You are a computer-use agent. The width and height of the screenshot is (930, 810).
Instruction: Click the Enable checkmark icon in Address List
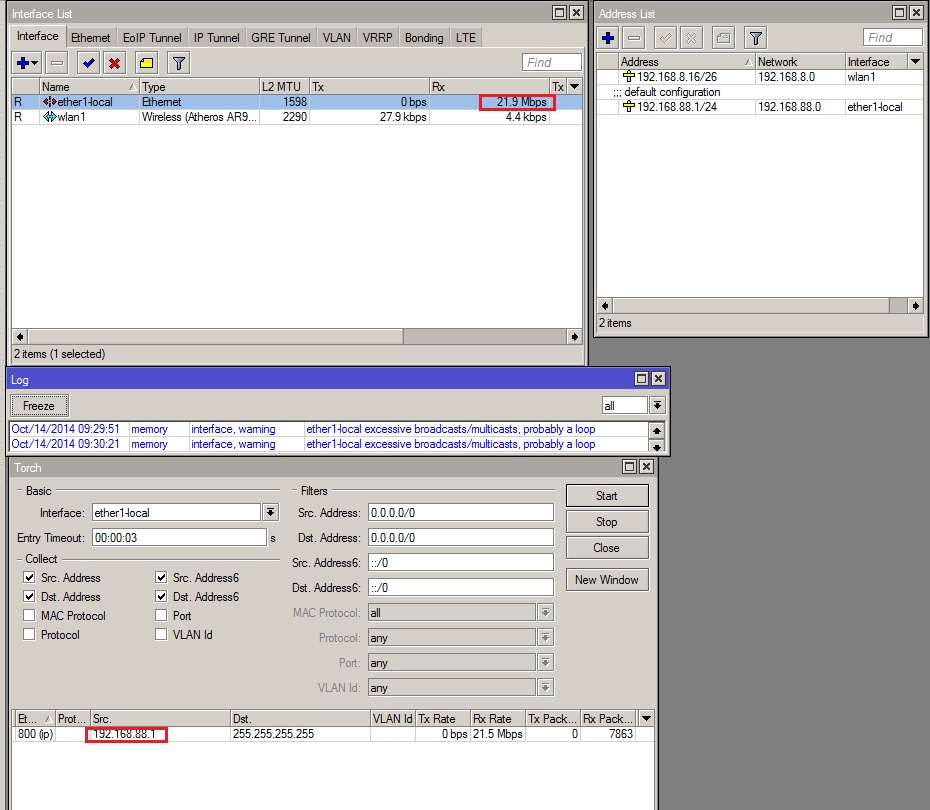(665, 39)
